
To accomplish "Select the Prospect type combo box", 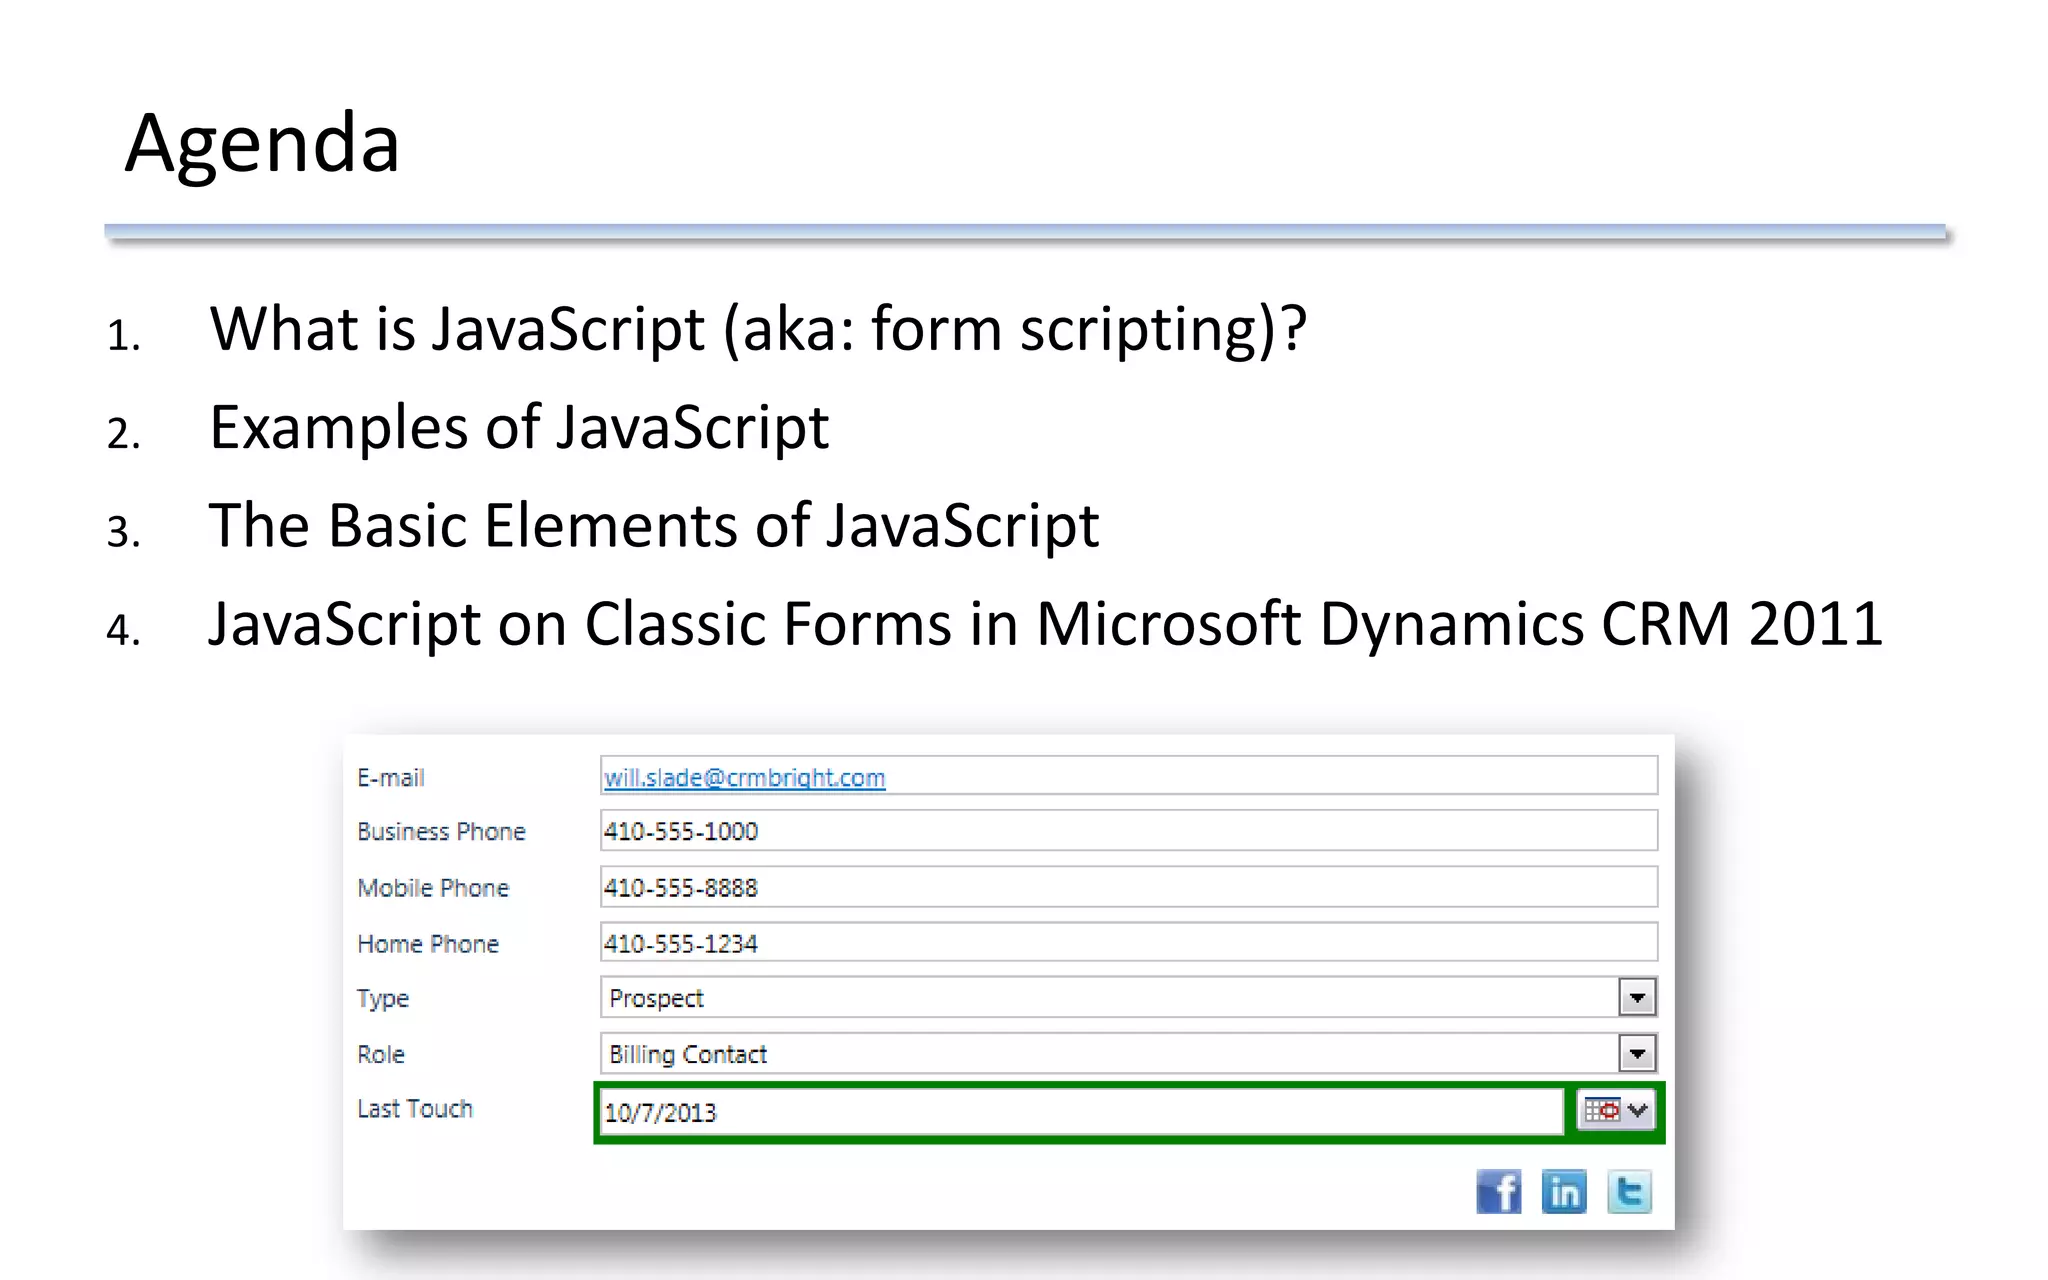I will click(1110, 998).
